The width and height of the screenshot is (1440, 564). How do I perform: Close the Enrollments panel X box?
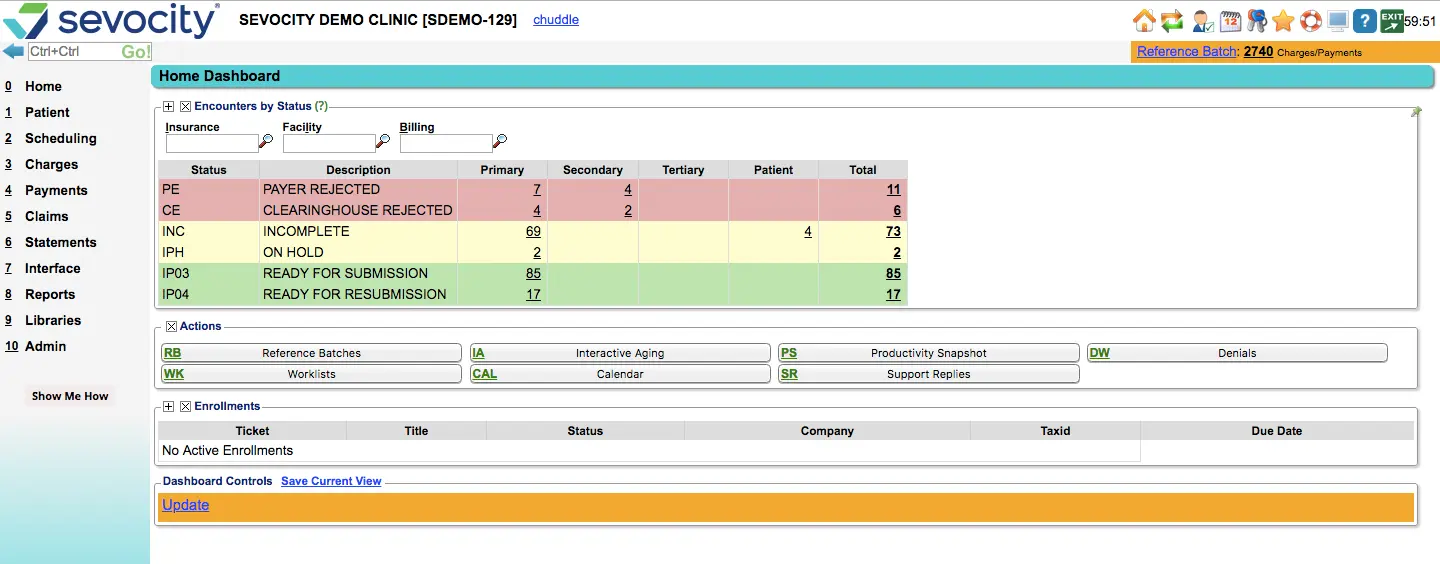pyautogui.click(x=185, y=406)
